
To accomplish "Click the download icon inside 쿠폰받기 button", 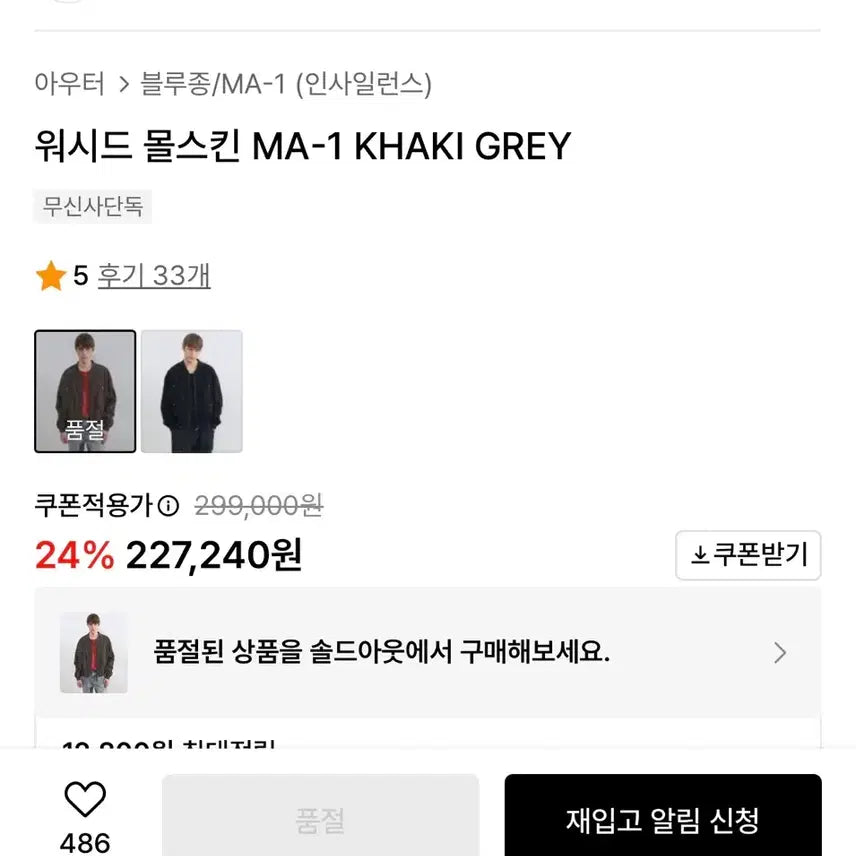I will click(700, 556).
